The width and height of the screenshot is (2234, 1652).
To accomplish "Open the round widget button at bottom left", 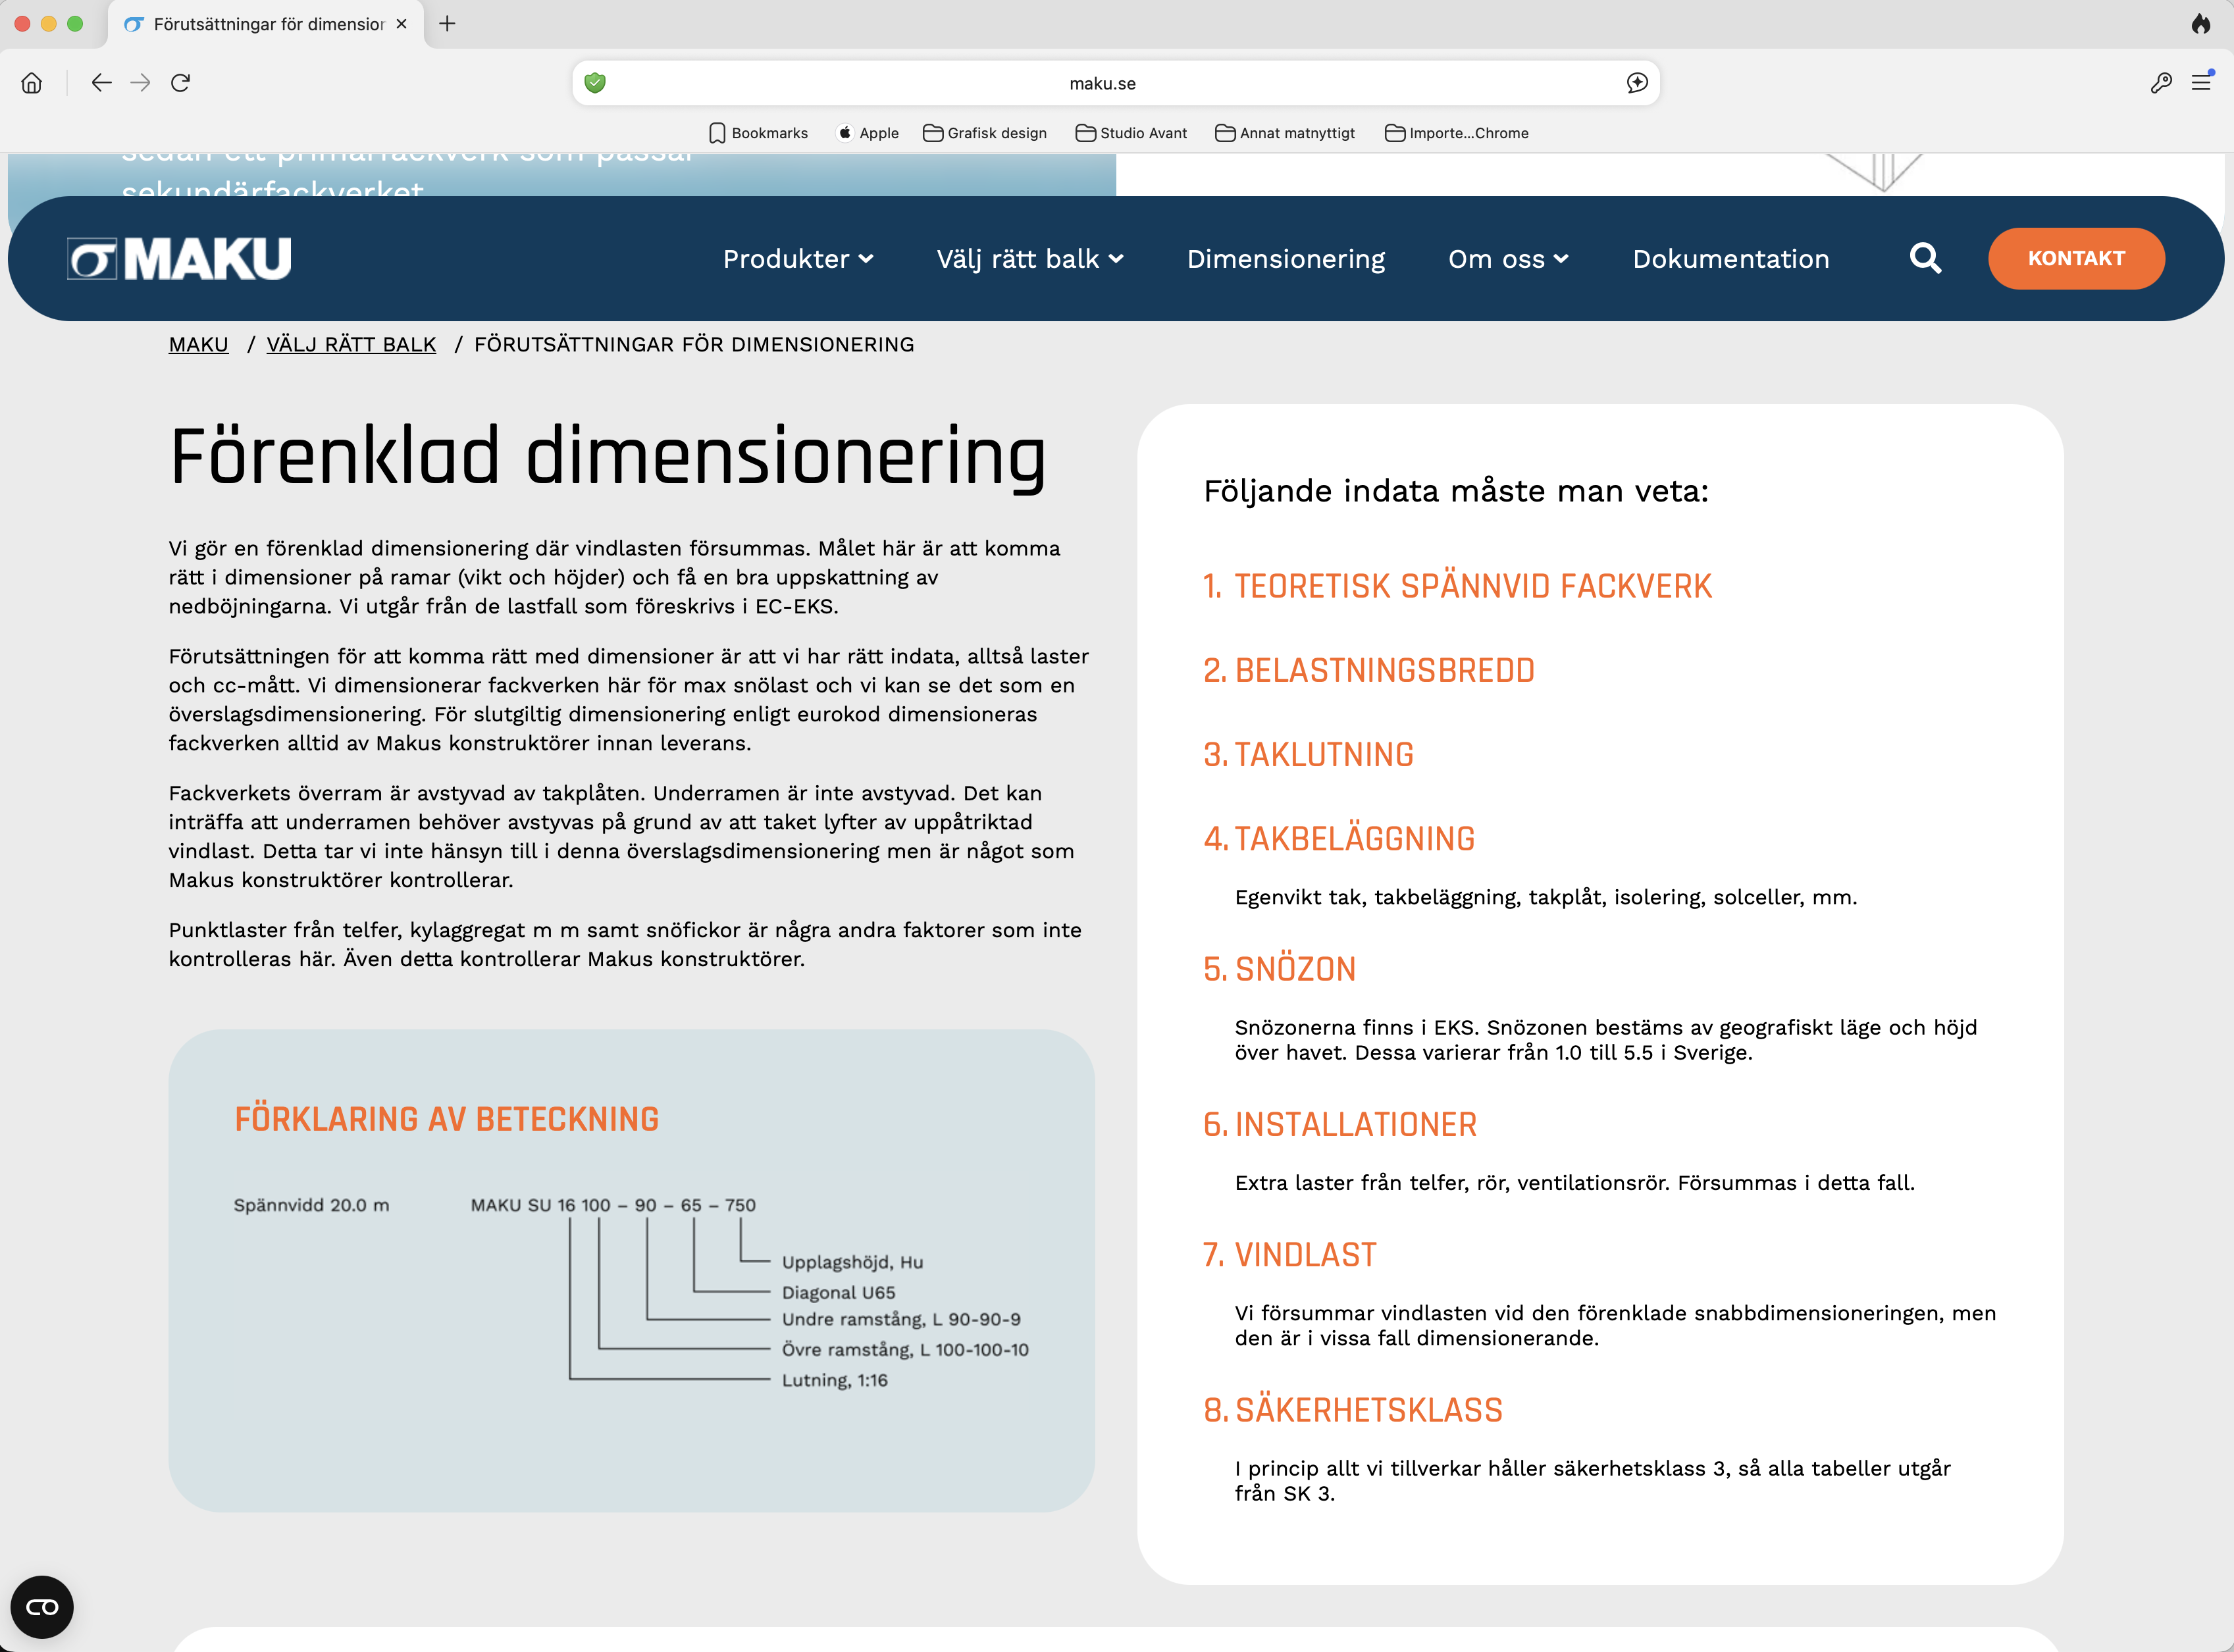I will [42, 1607].
